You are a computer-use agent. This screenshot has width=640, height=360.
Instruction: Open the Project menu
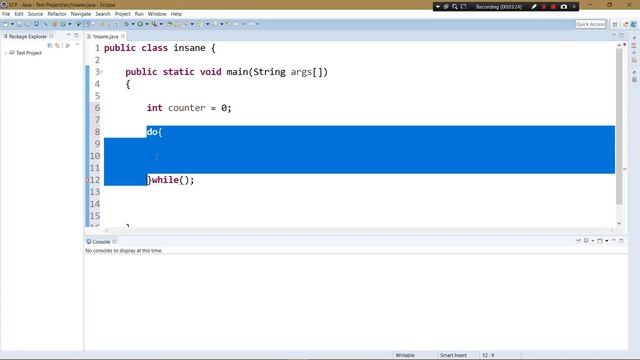click(x=122, y=14)
